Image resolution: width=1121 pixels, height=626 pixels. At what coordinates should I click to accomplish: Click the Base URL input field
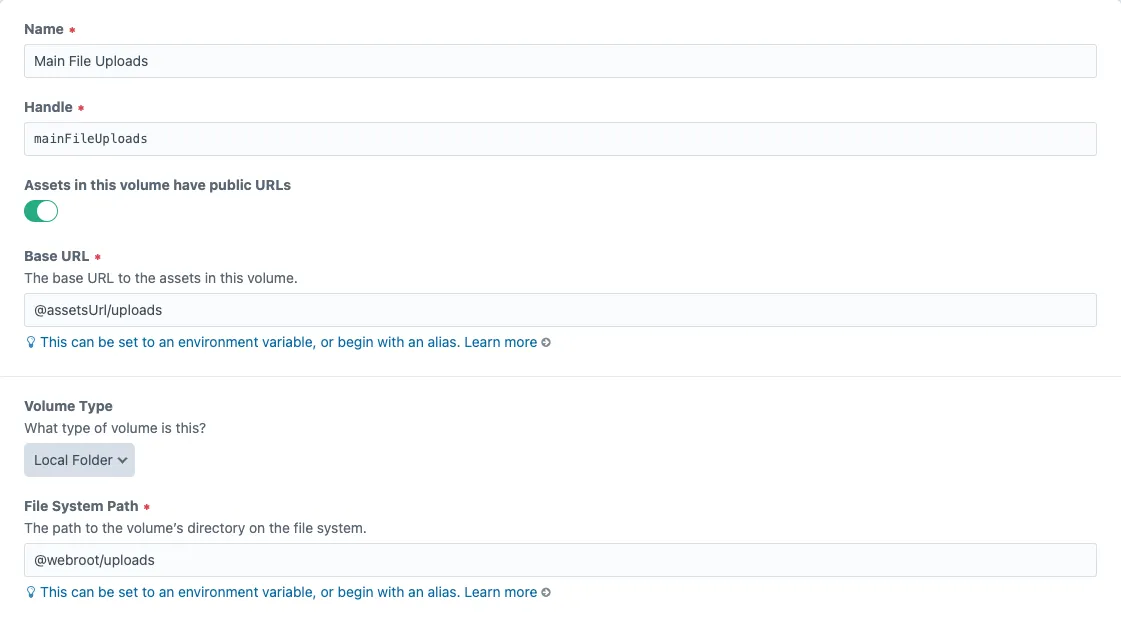tap(560, 310)
